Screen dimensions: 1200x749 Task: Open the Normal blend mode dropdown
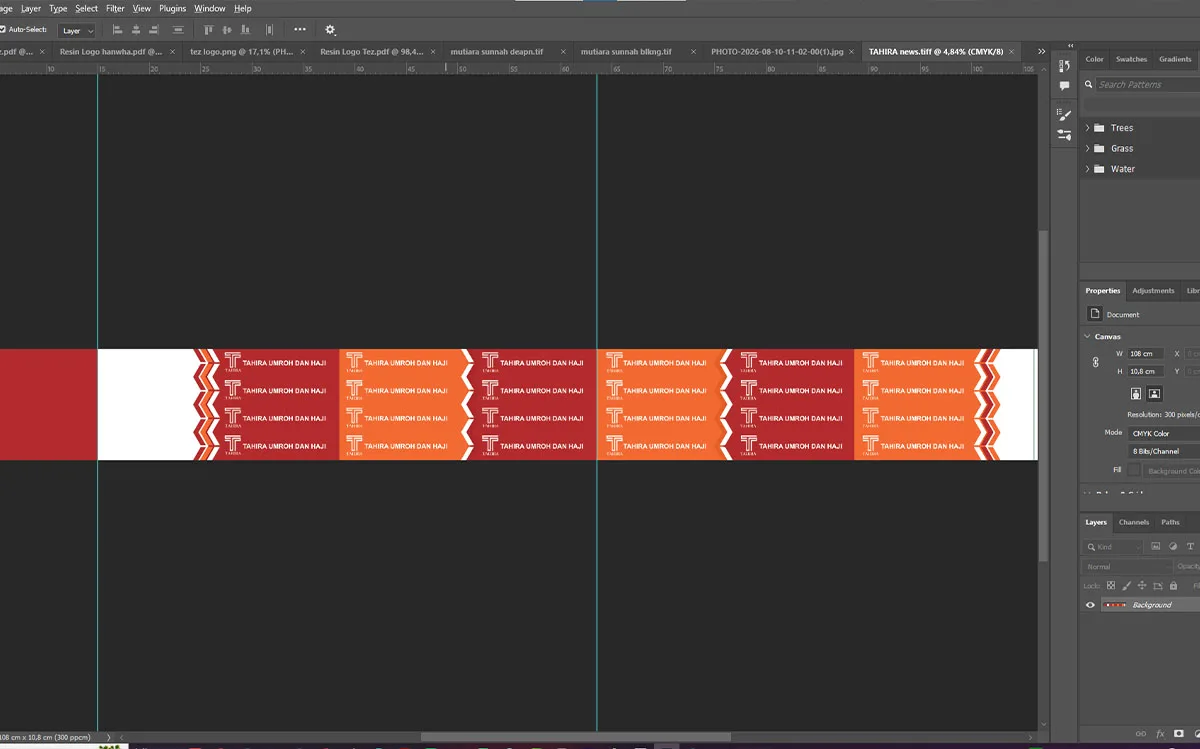click(1128, 566)
